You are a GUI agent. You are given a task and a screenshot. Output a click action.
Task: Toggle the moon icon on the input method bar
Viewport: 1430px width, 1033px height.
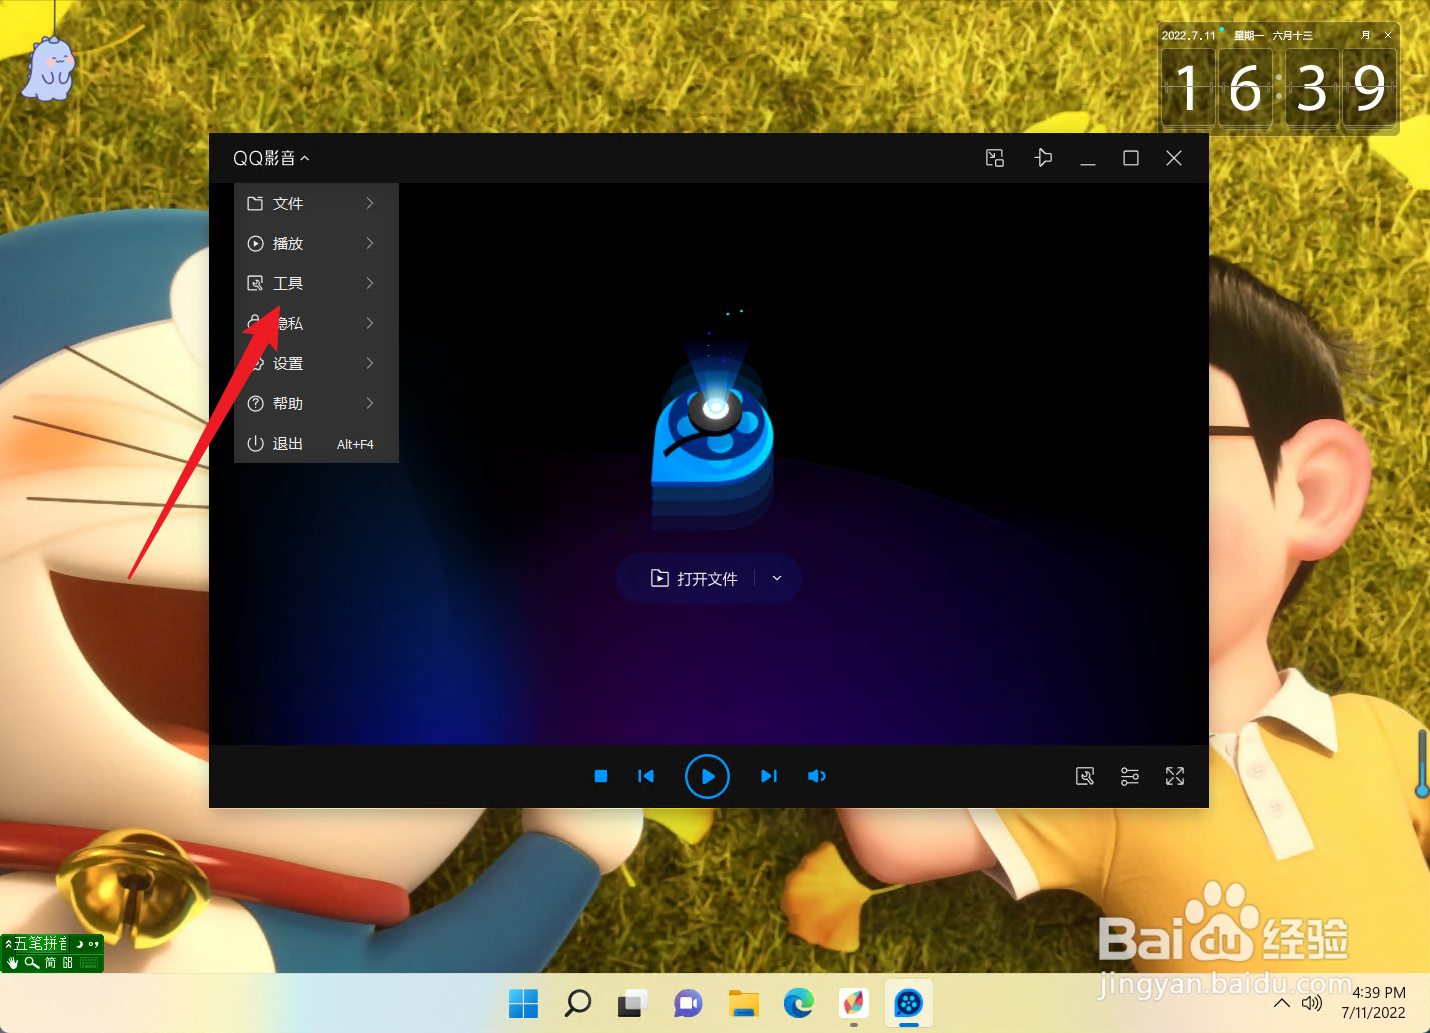[x=79, y=943]
